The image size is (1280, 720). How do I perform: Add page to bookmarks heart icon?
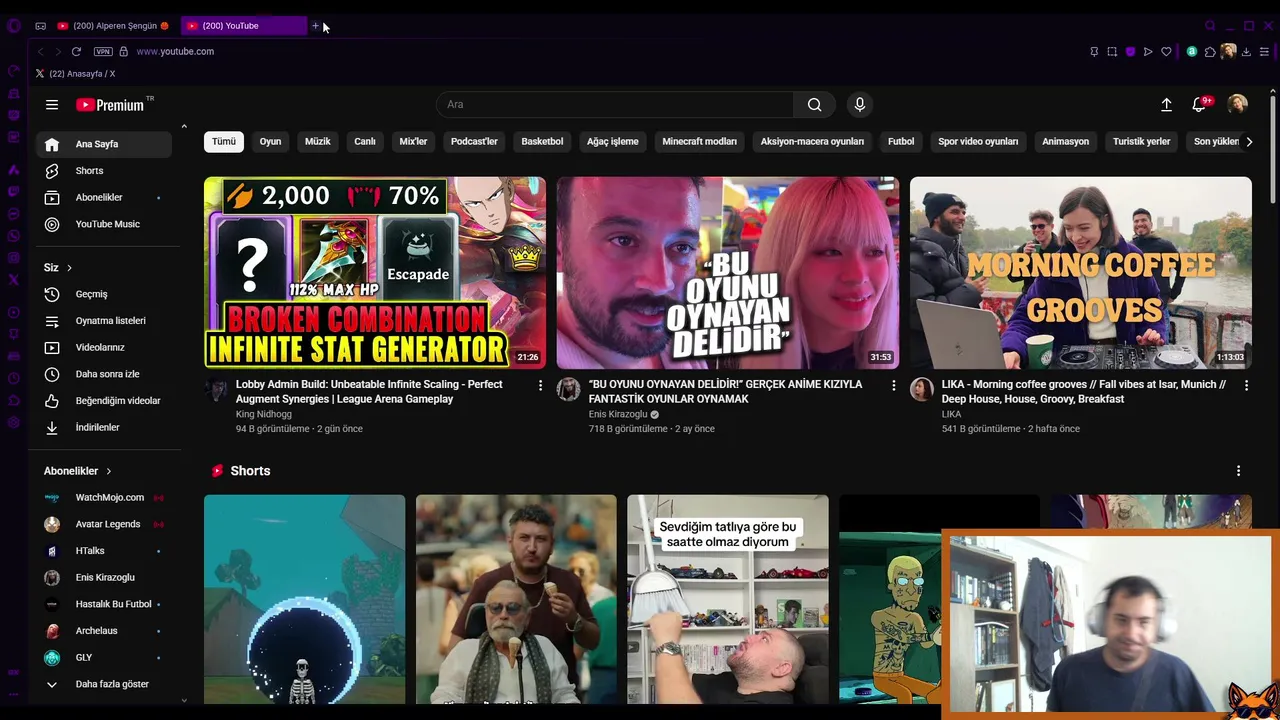pyautogui.click(x=1166, y=51)
